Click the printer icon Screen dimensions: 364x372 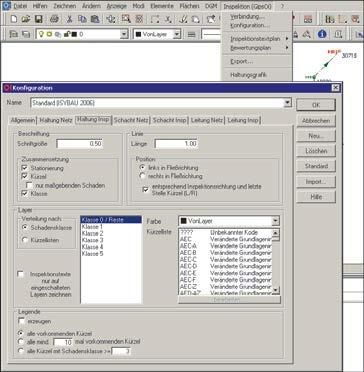click(54, 19)
